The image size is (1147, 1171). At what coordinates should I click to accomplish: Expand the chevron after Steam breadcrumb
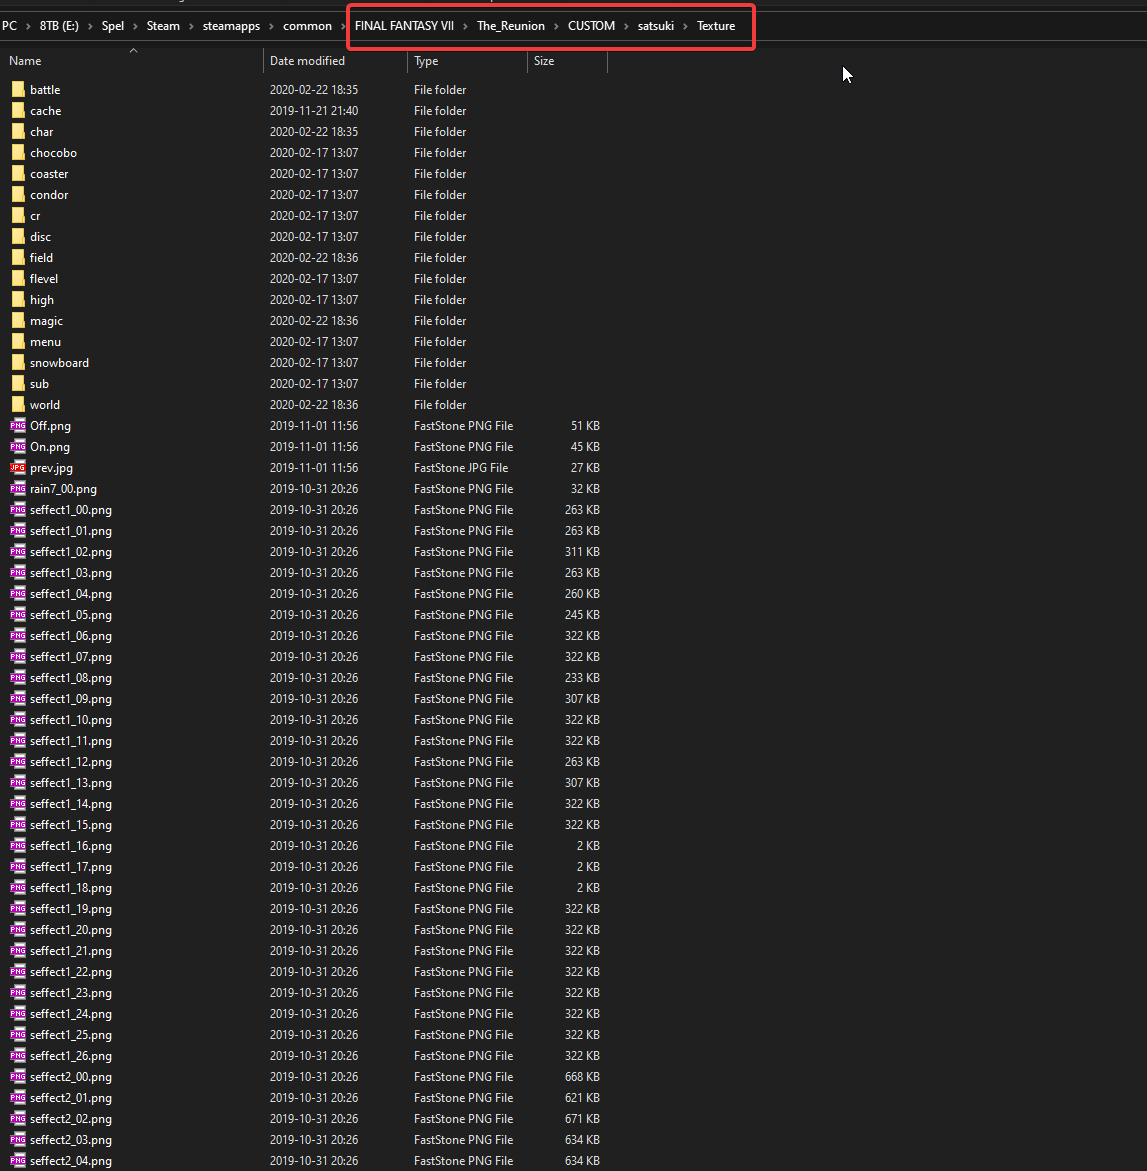(191, 26)
